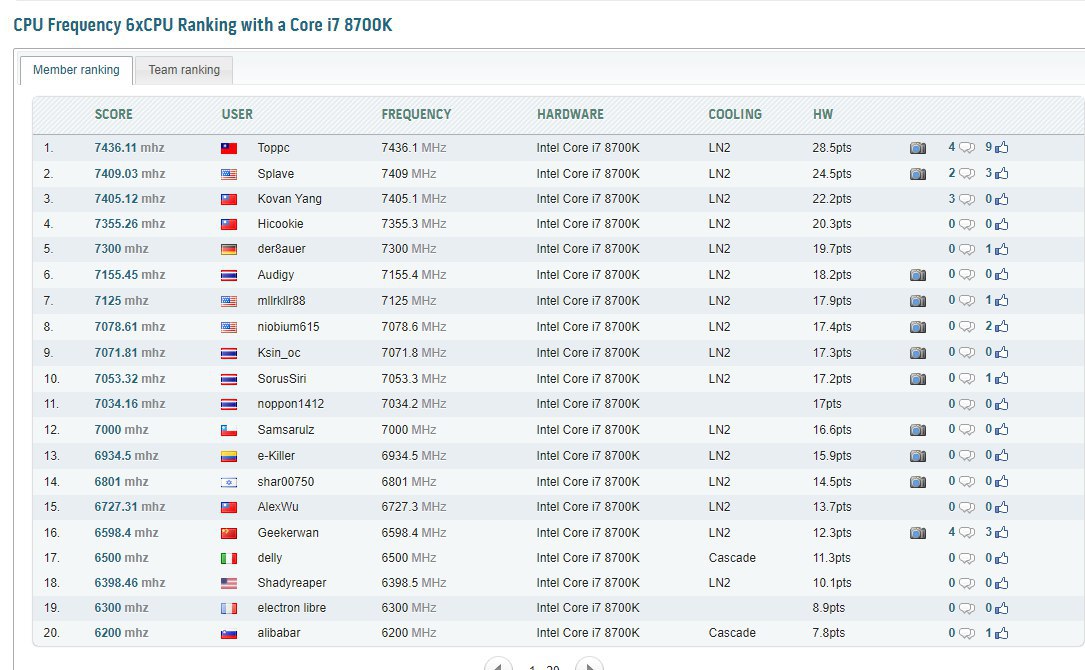
Task: Open Shadyreaper's user profile
Action: tap(291, 583)
